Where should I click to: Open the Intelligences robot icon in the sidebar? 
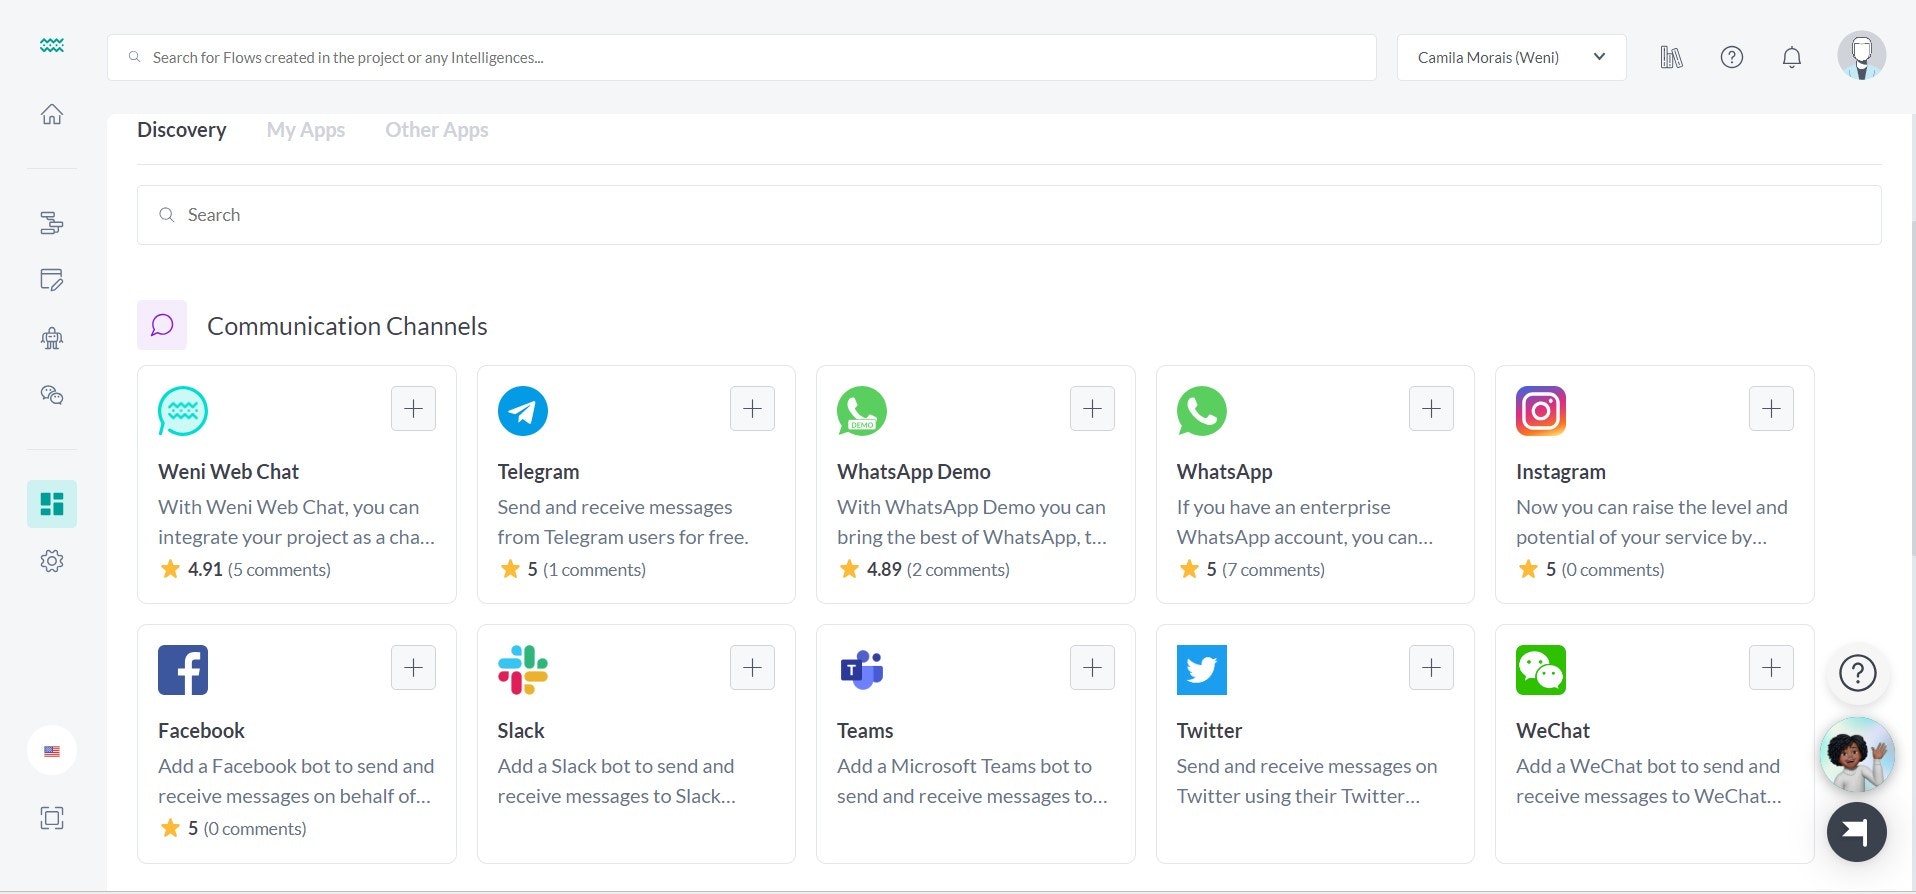pos(52,338)
